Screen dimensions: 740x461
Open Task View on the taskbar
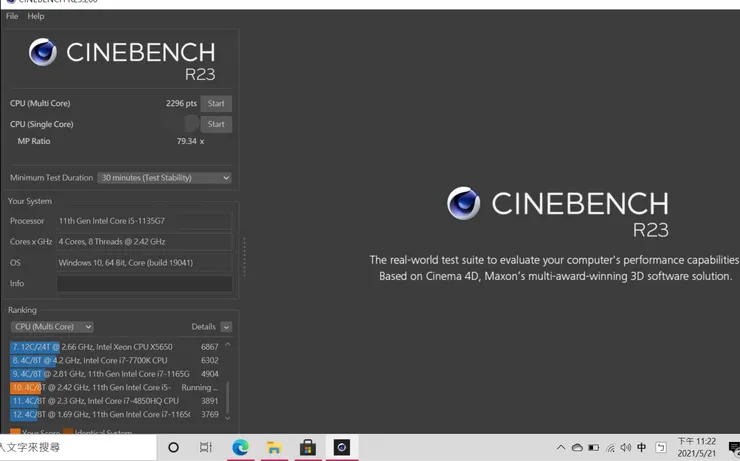point(206,447)
